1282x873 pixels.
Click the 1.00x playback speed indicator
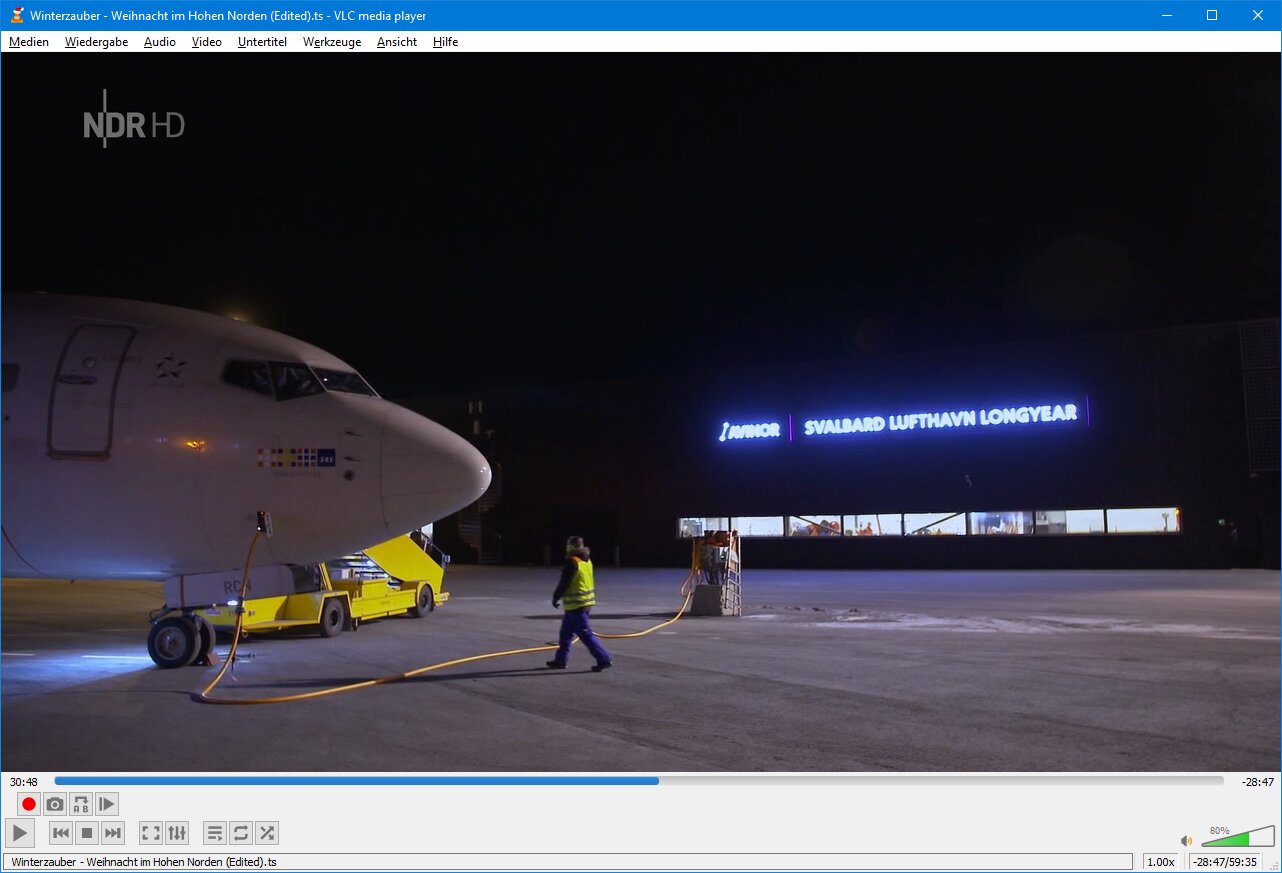1160,862
